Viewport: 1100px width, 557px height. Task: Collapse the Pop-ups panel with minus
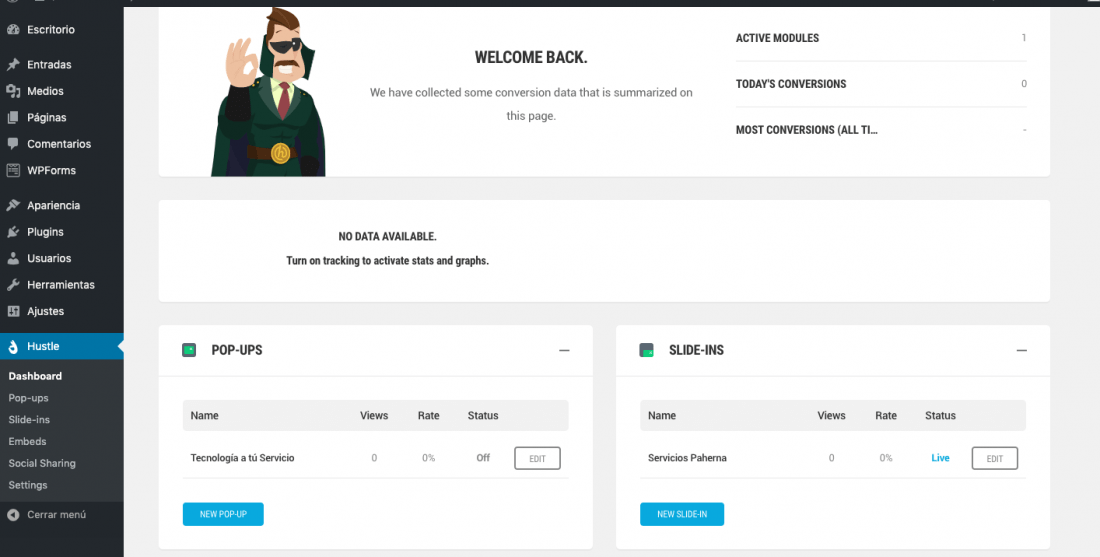pos(564,350)
